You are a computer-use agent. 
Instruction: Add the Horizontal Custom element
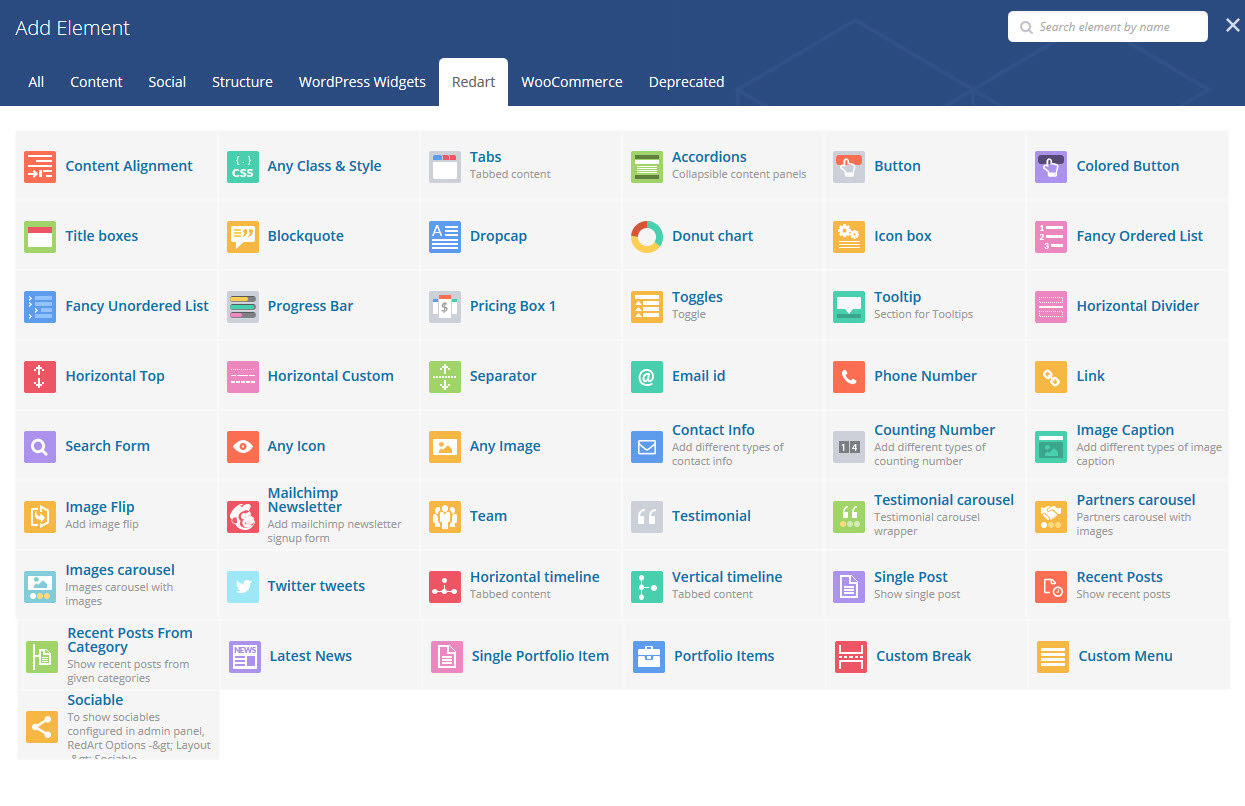click(x=319, y=377)
